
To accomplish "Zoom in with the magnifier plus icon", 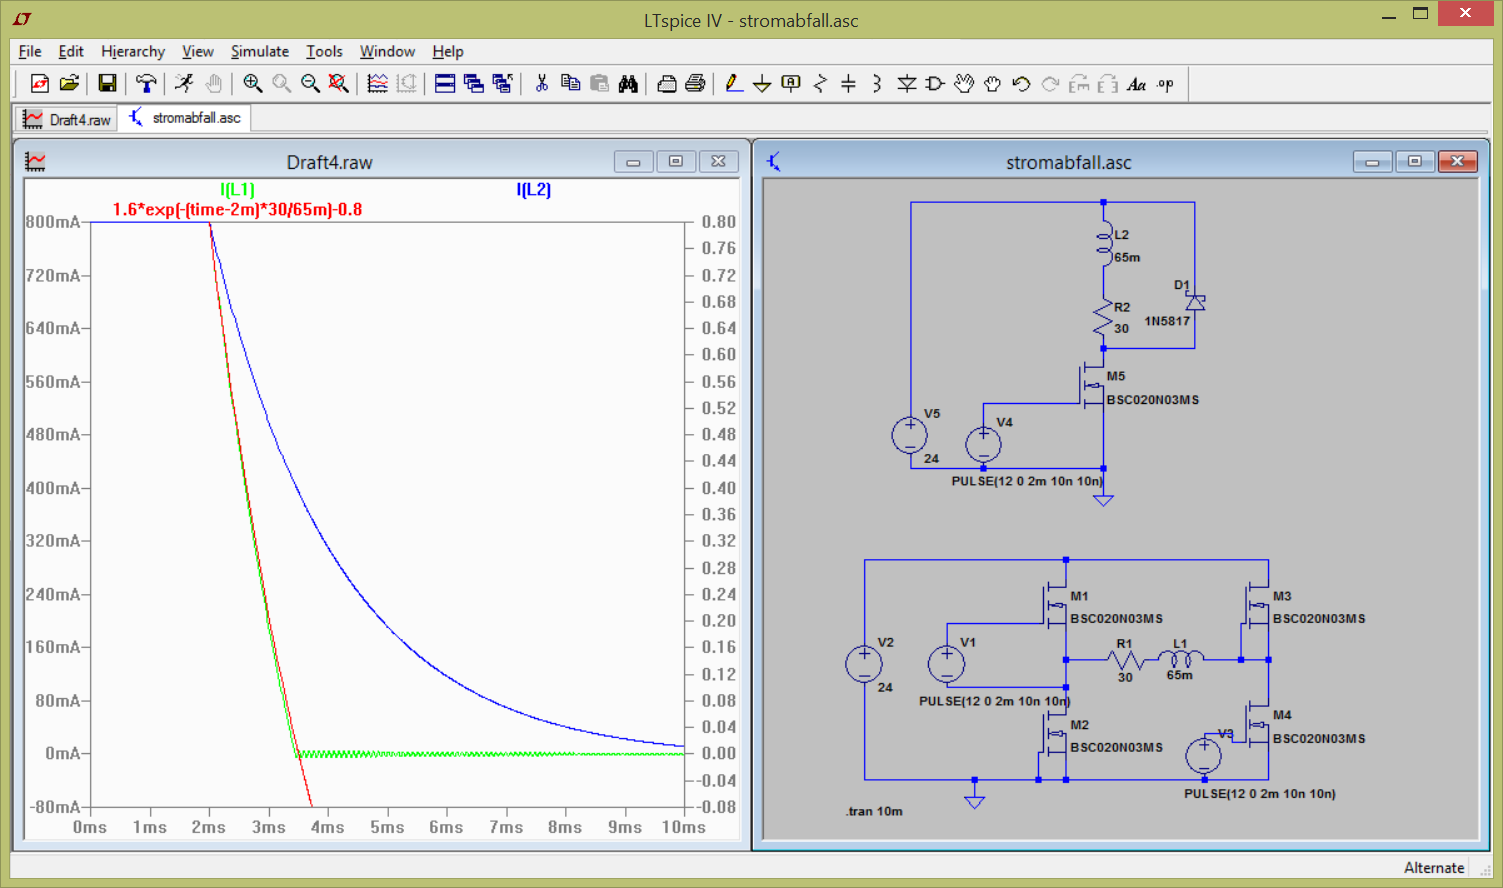I will click(x=253, y=84).
